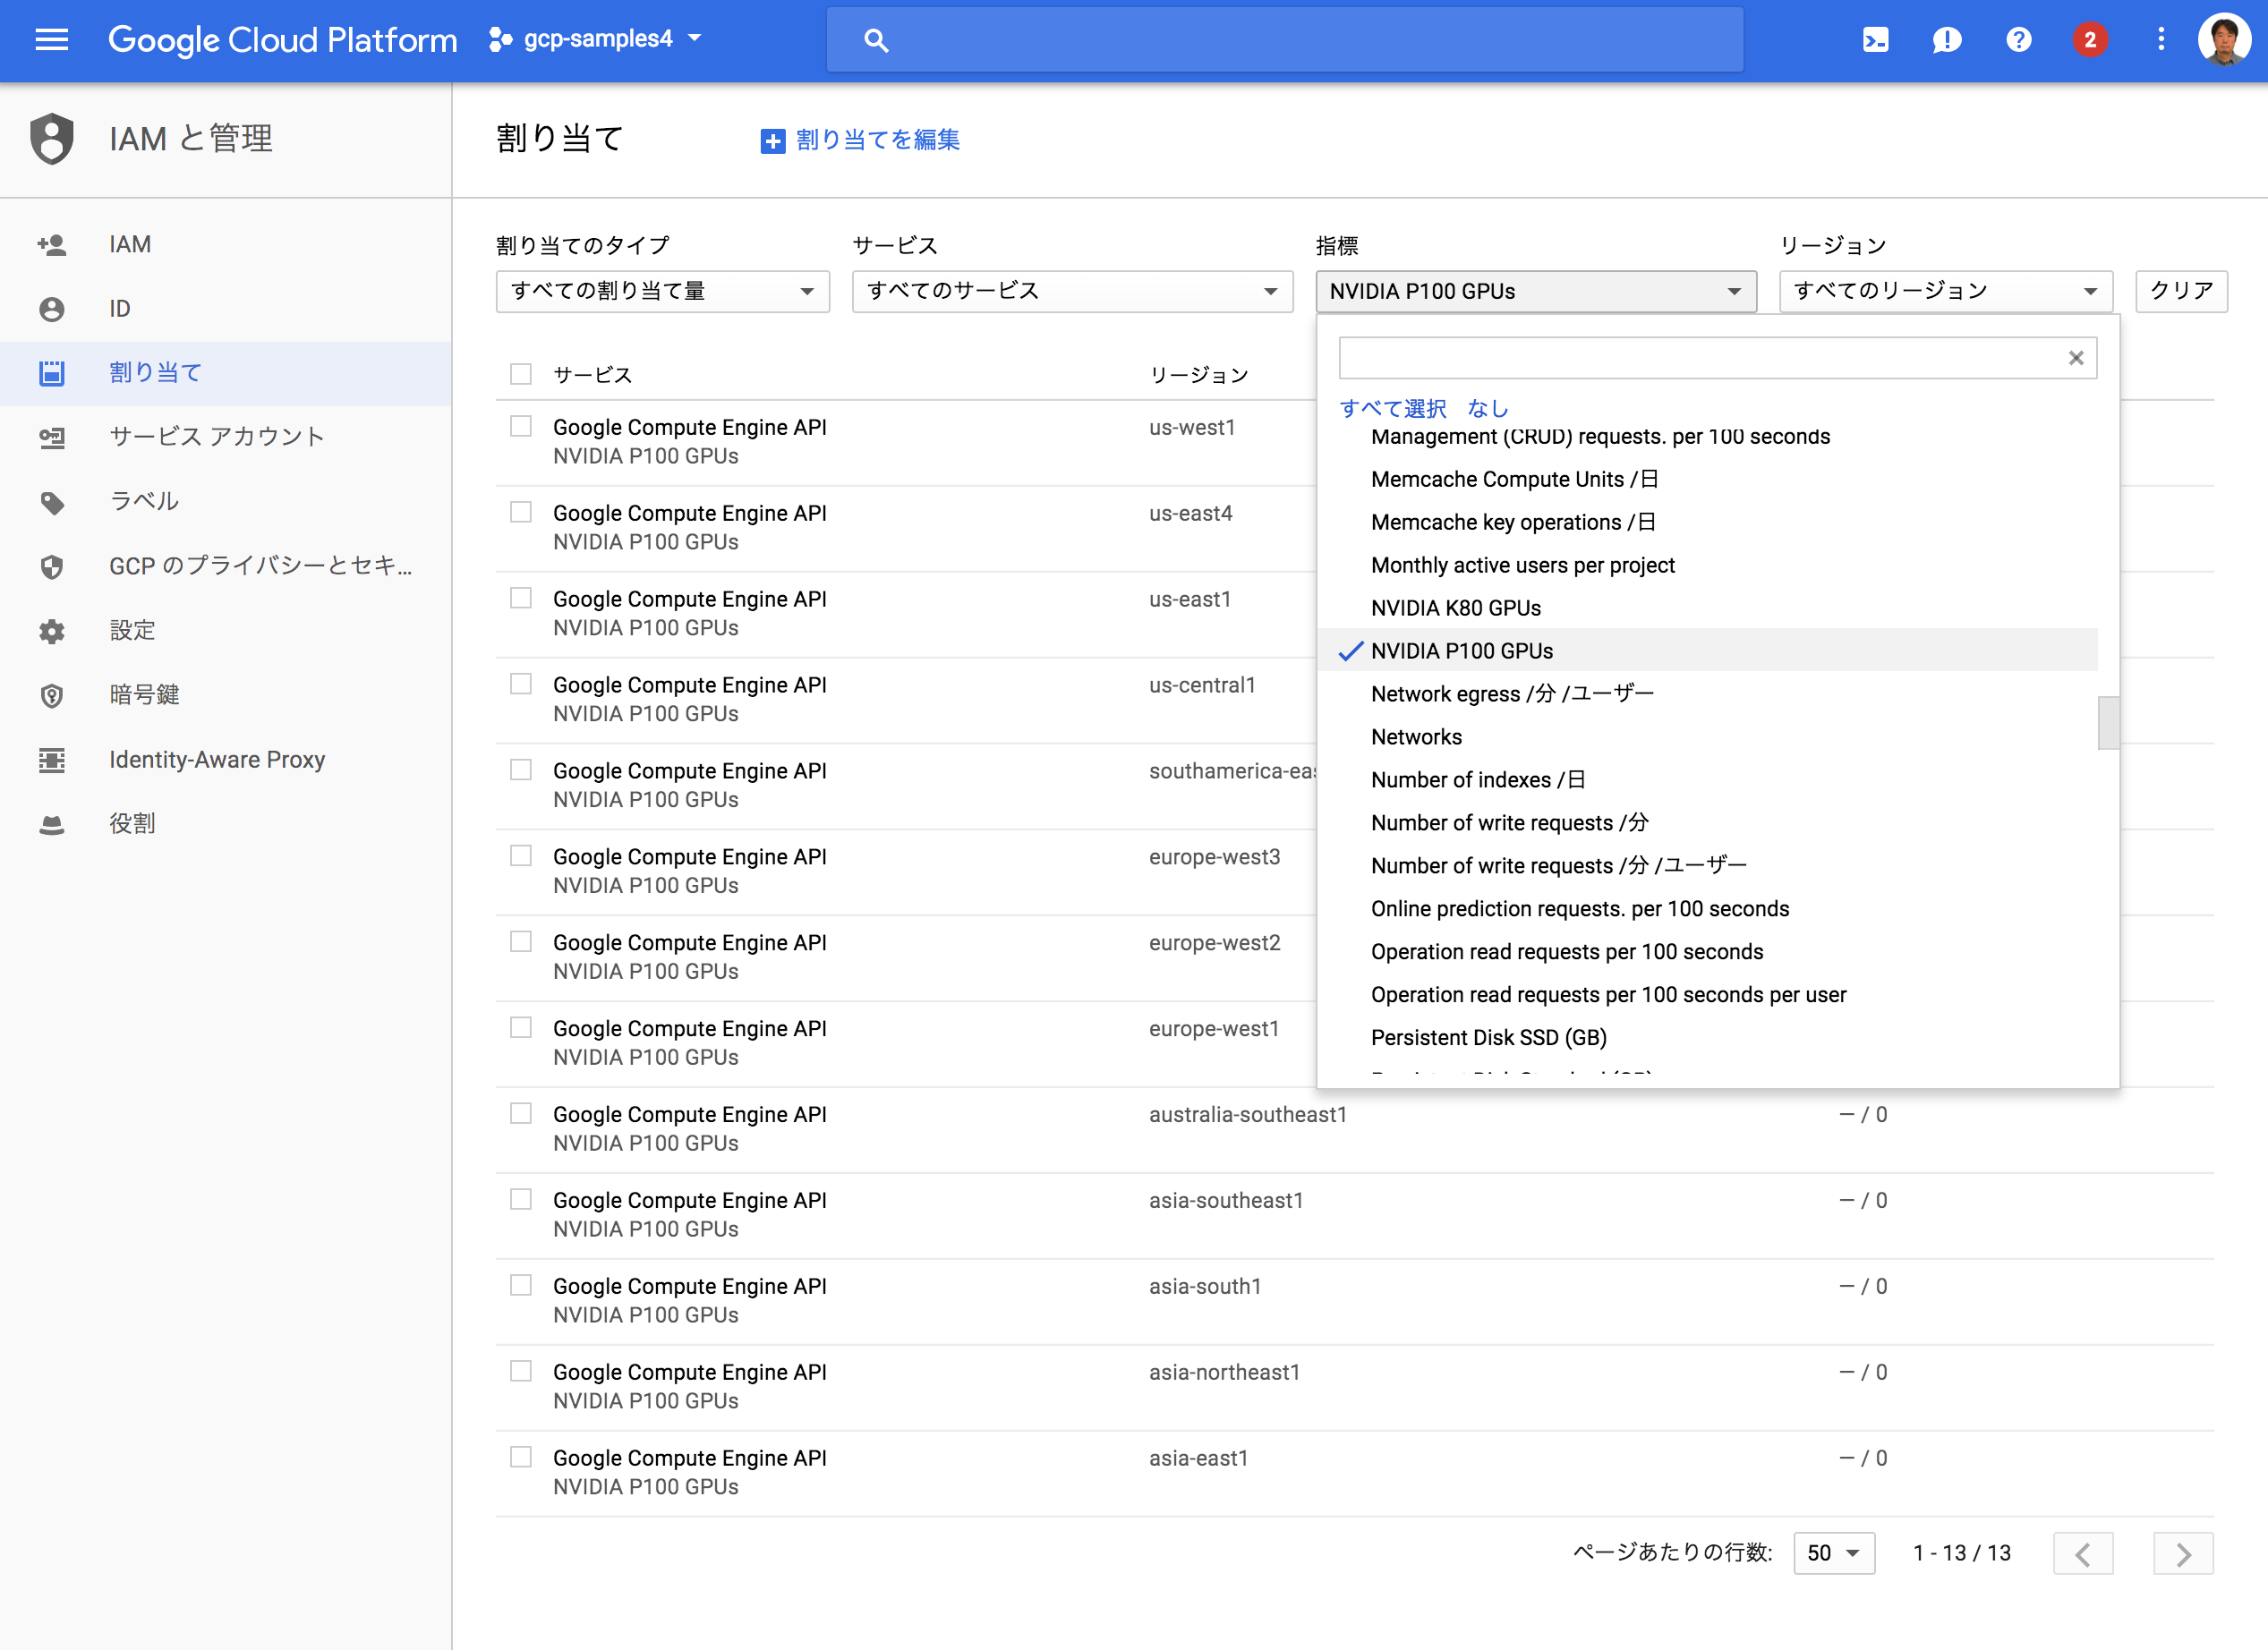Select the 暗号鍵 key icon in sidebar
This screenshot has width=2268, height=1650.
[x=52, y=694]
